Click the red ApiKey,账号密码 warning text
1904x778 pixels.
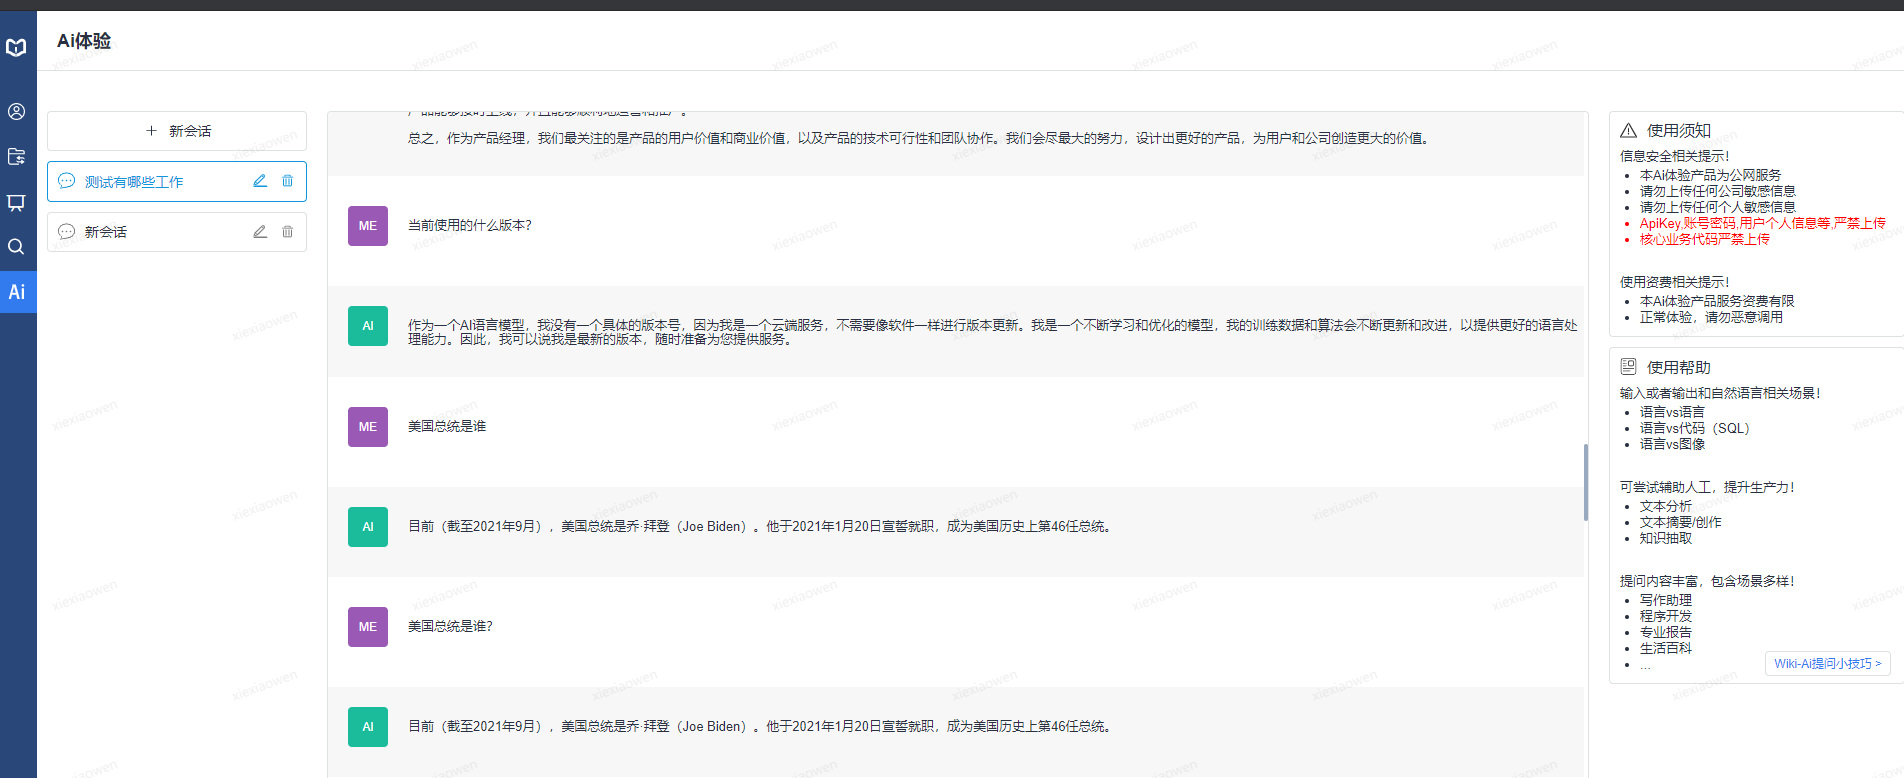click(1762, 223)
